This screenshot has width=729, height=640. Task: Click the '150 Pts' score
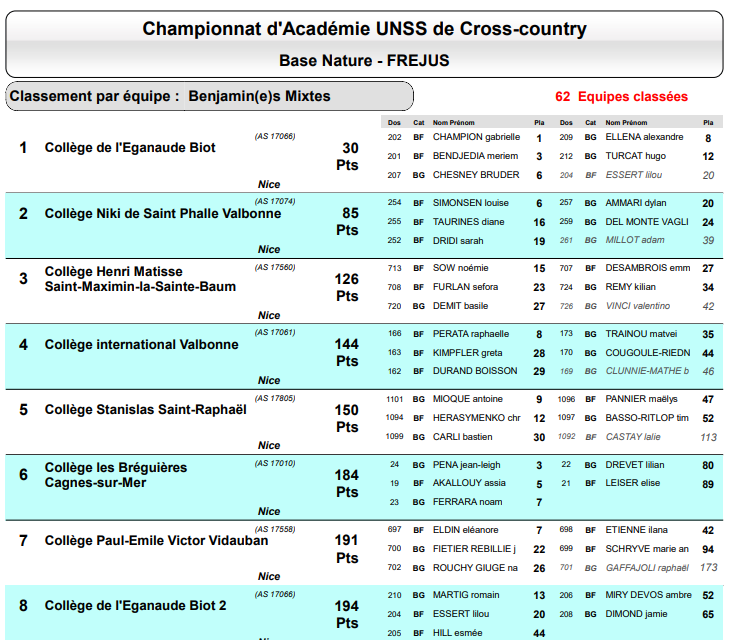(x=347, y=419)
